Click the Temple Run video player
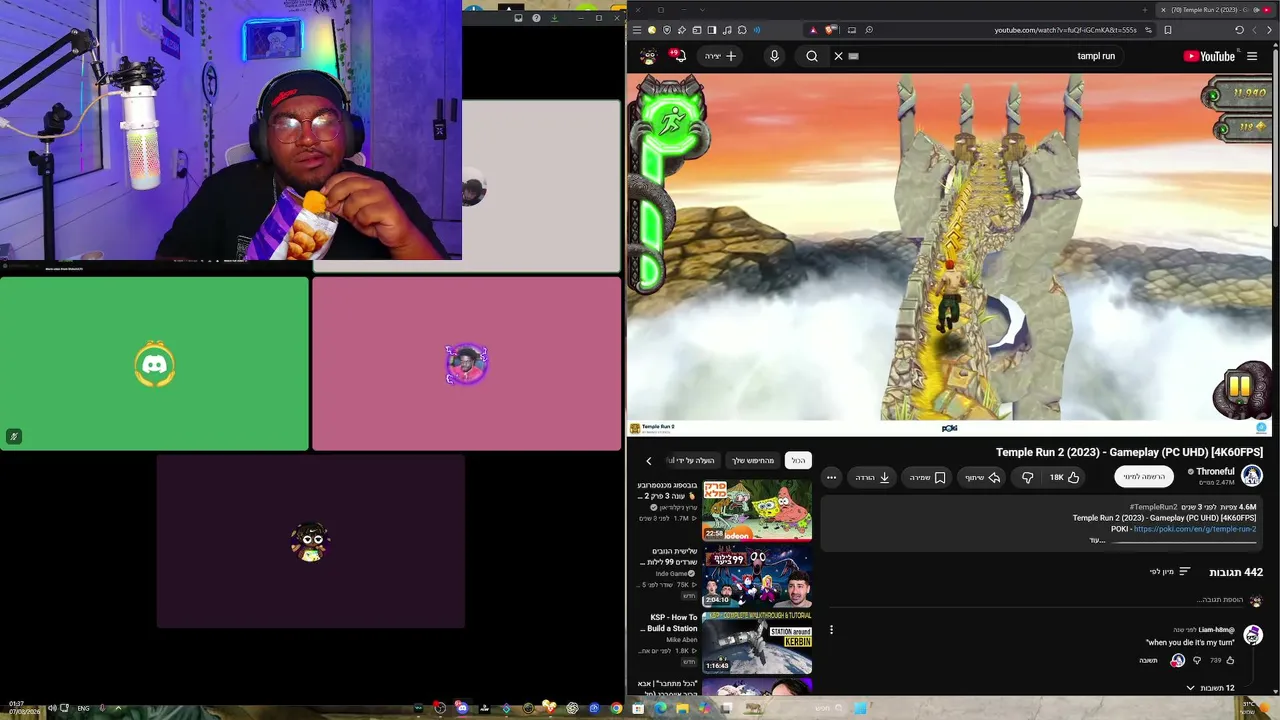The image size is (1280, 720). coord(951,254)
